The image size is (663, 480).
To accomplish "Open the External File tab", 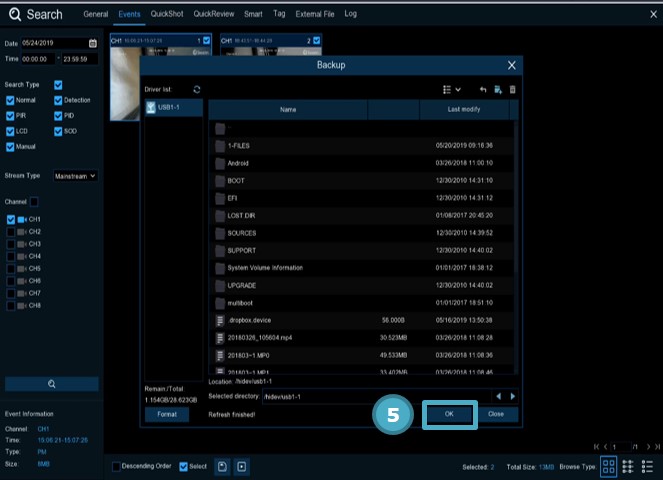I will [x=314, y=15].
